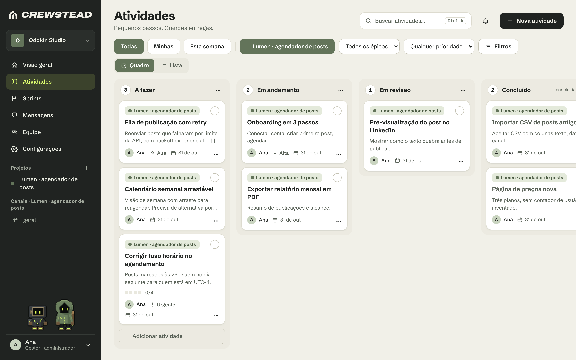Mark Onboarding em 3 passos complete
Image resolution: width=576 pixels, height=360 pixels.
(337, 111)
